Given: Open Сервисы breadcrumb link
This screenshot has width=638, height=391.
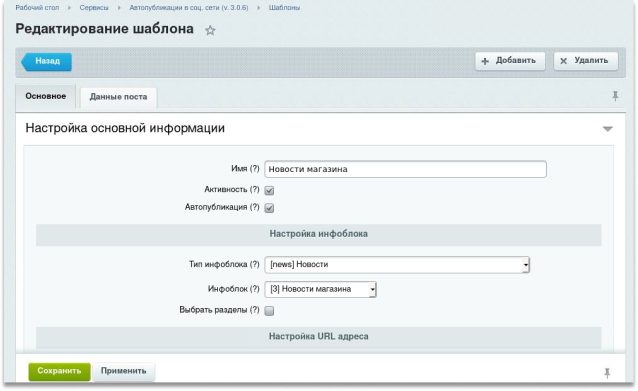Looking at the screenshot, I should point(94,8).
